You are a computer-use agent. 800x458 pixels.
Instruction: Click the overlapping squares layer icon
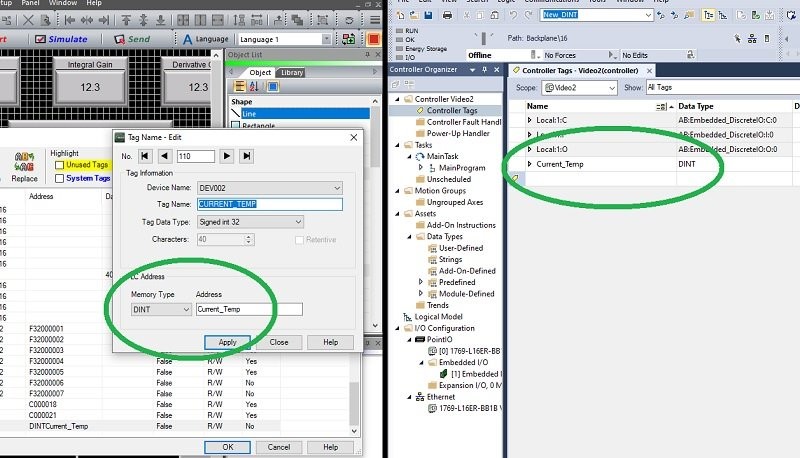[297, 20]
